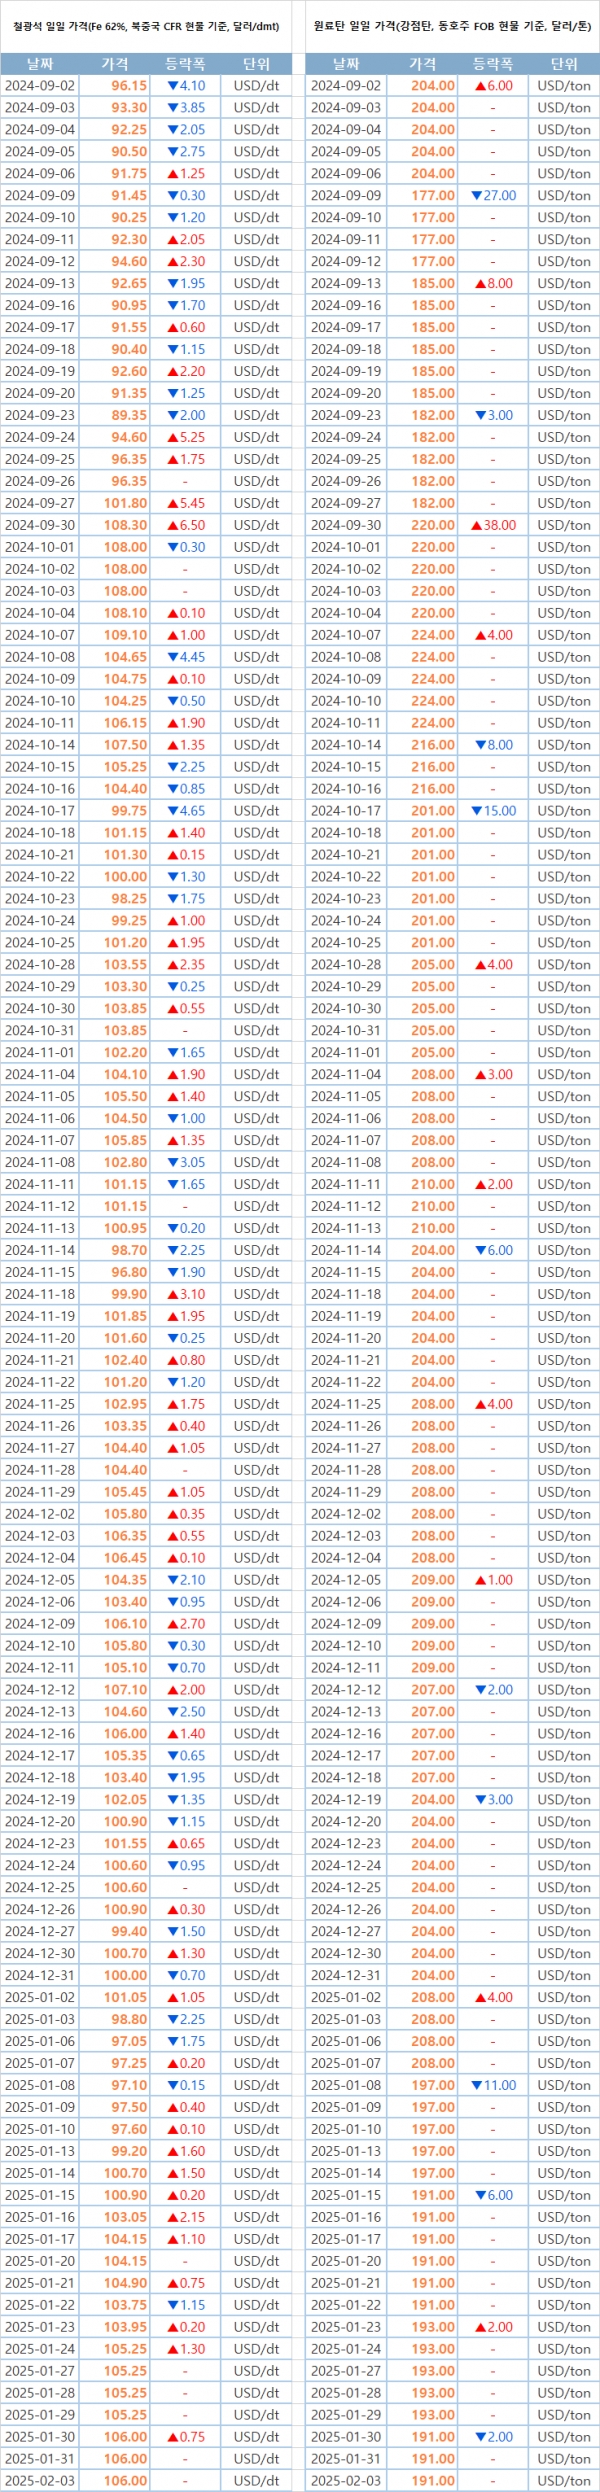Click the ▼15.00 coking coal change cell
The width and height of the screenshot is (600, 2492).
pos(493,811)
